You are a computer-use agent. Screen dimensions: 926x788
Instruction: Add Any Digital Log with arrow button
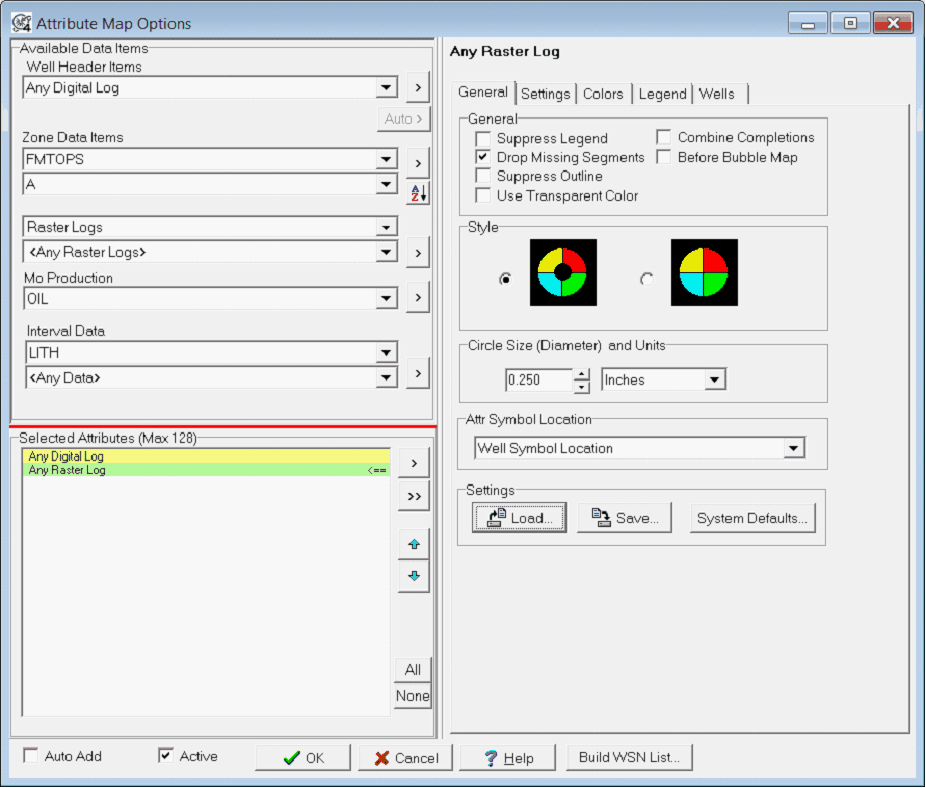pyautogui.click(x=417, y=88)
